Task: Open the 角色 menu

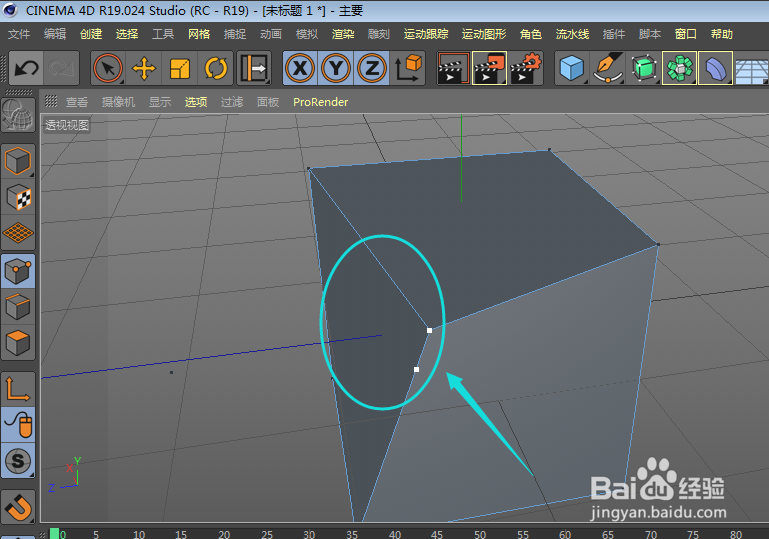Action: [x=531, y=34]
